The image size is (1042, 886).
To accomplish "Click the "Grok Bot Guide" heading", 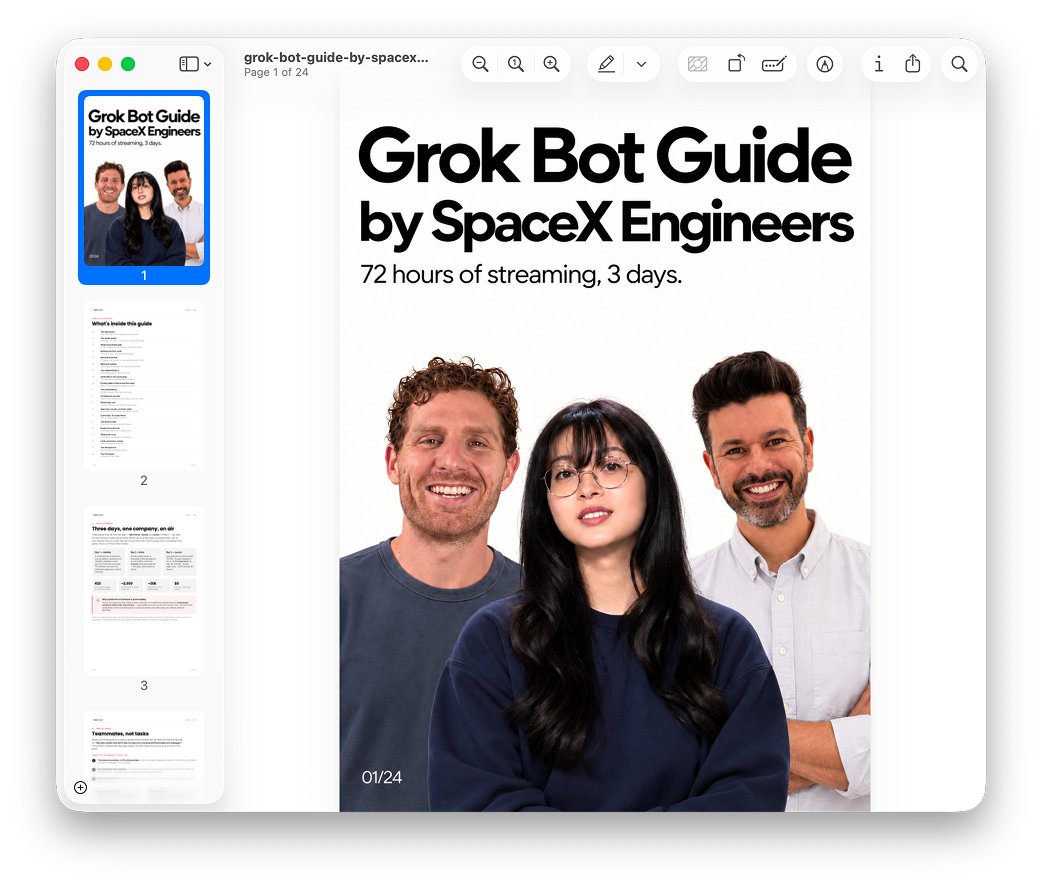I will point(605,157).
